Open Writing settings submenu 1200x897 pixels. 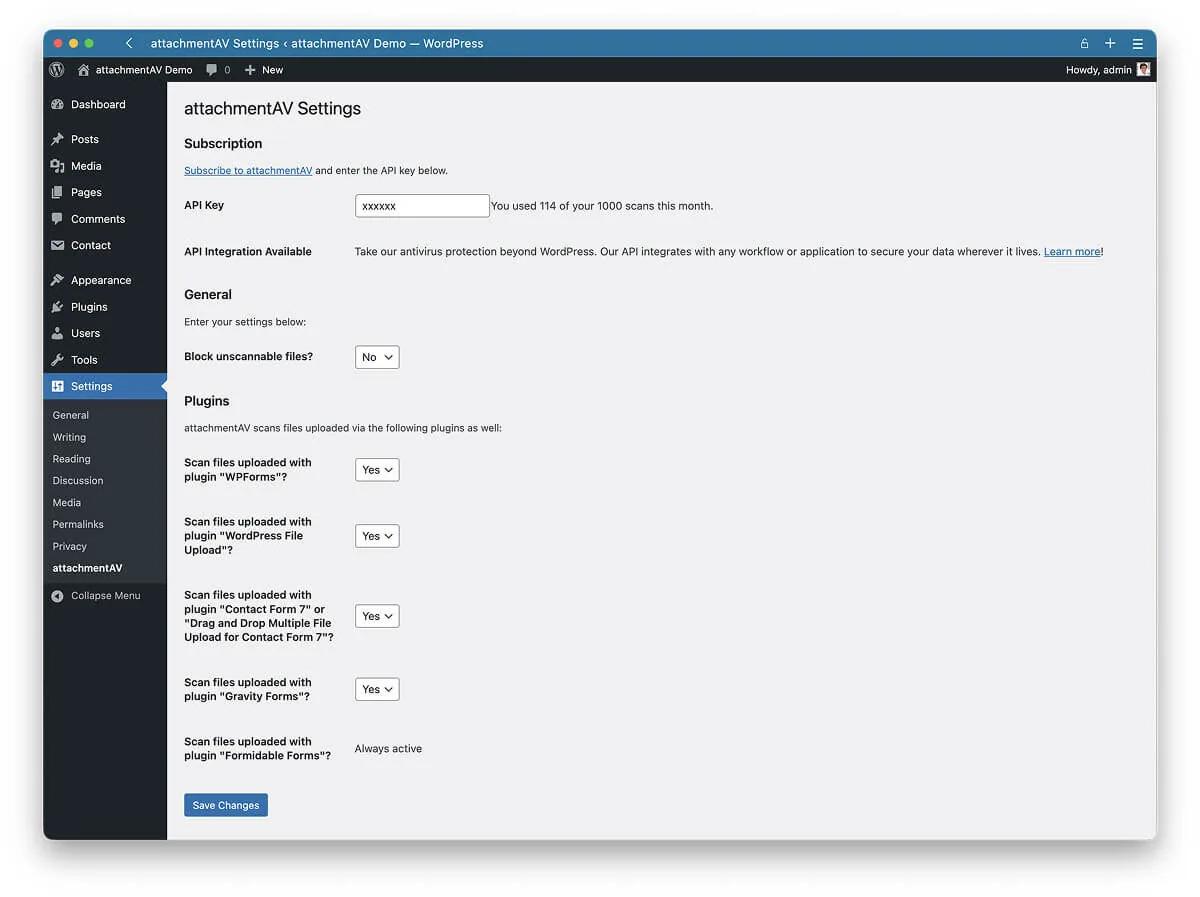point(69,437)
